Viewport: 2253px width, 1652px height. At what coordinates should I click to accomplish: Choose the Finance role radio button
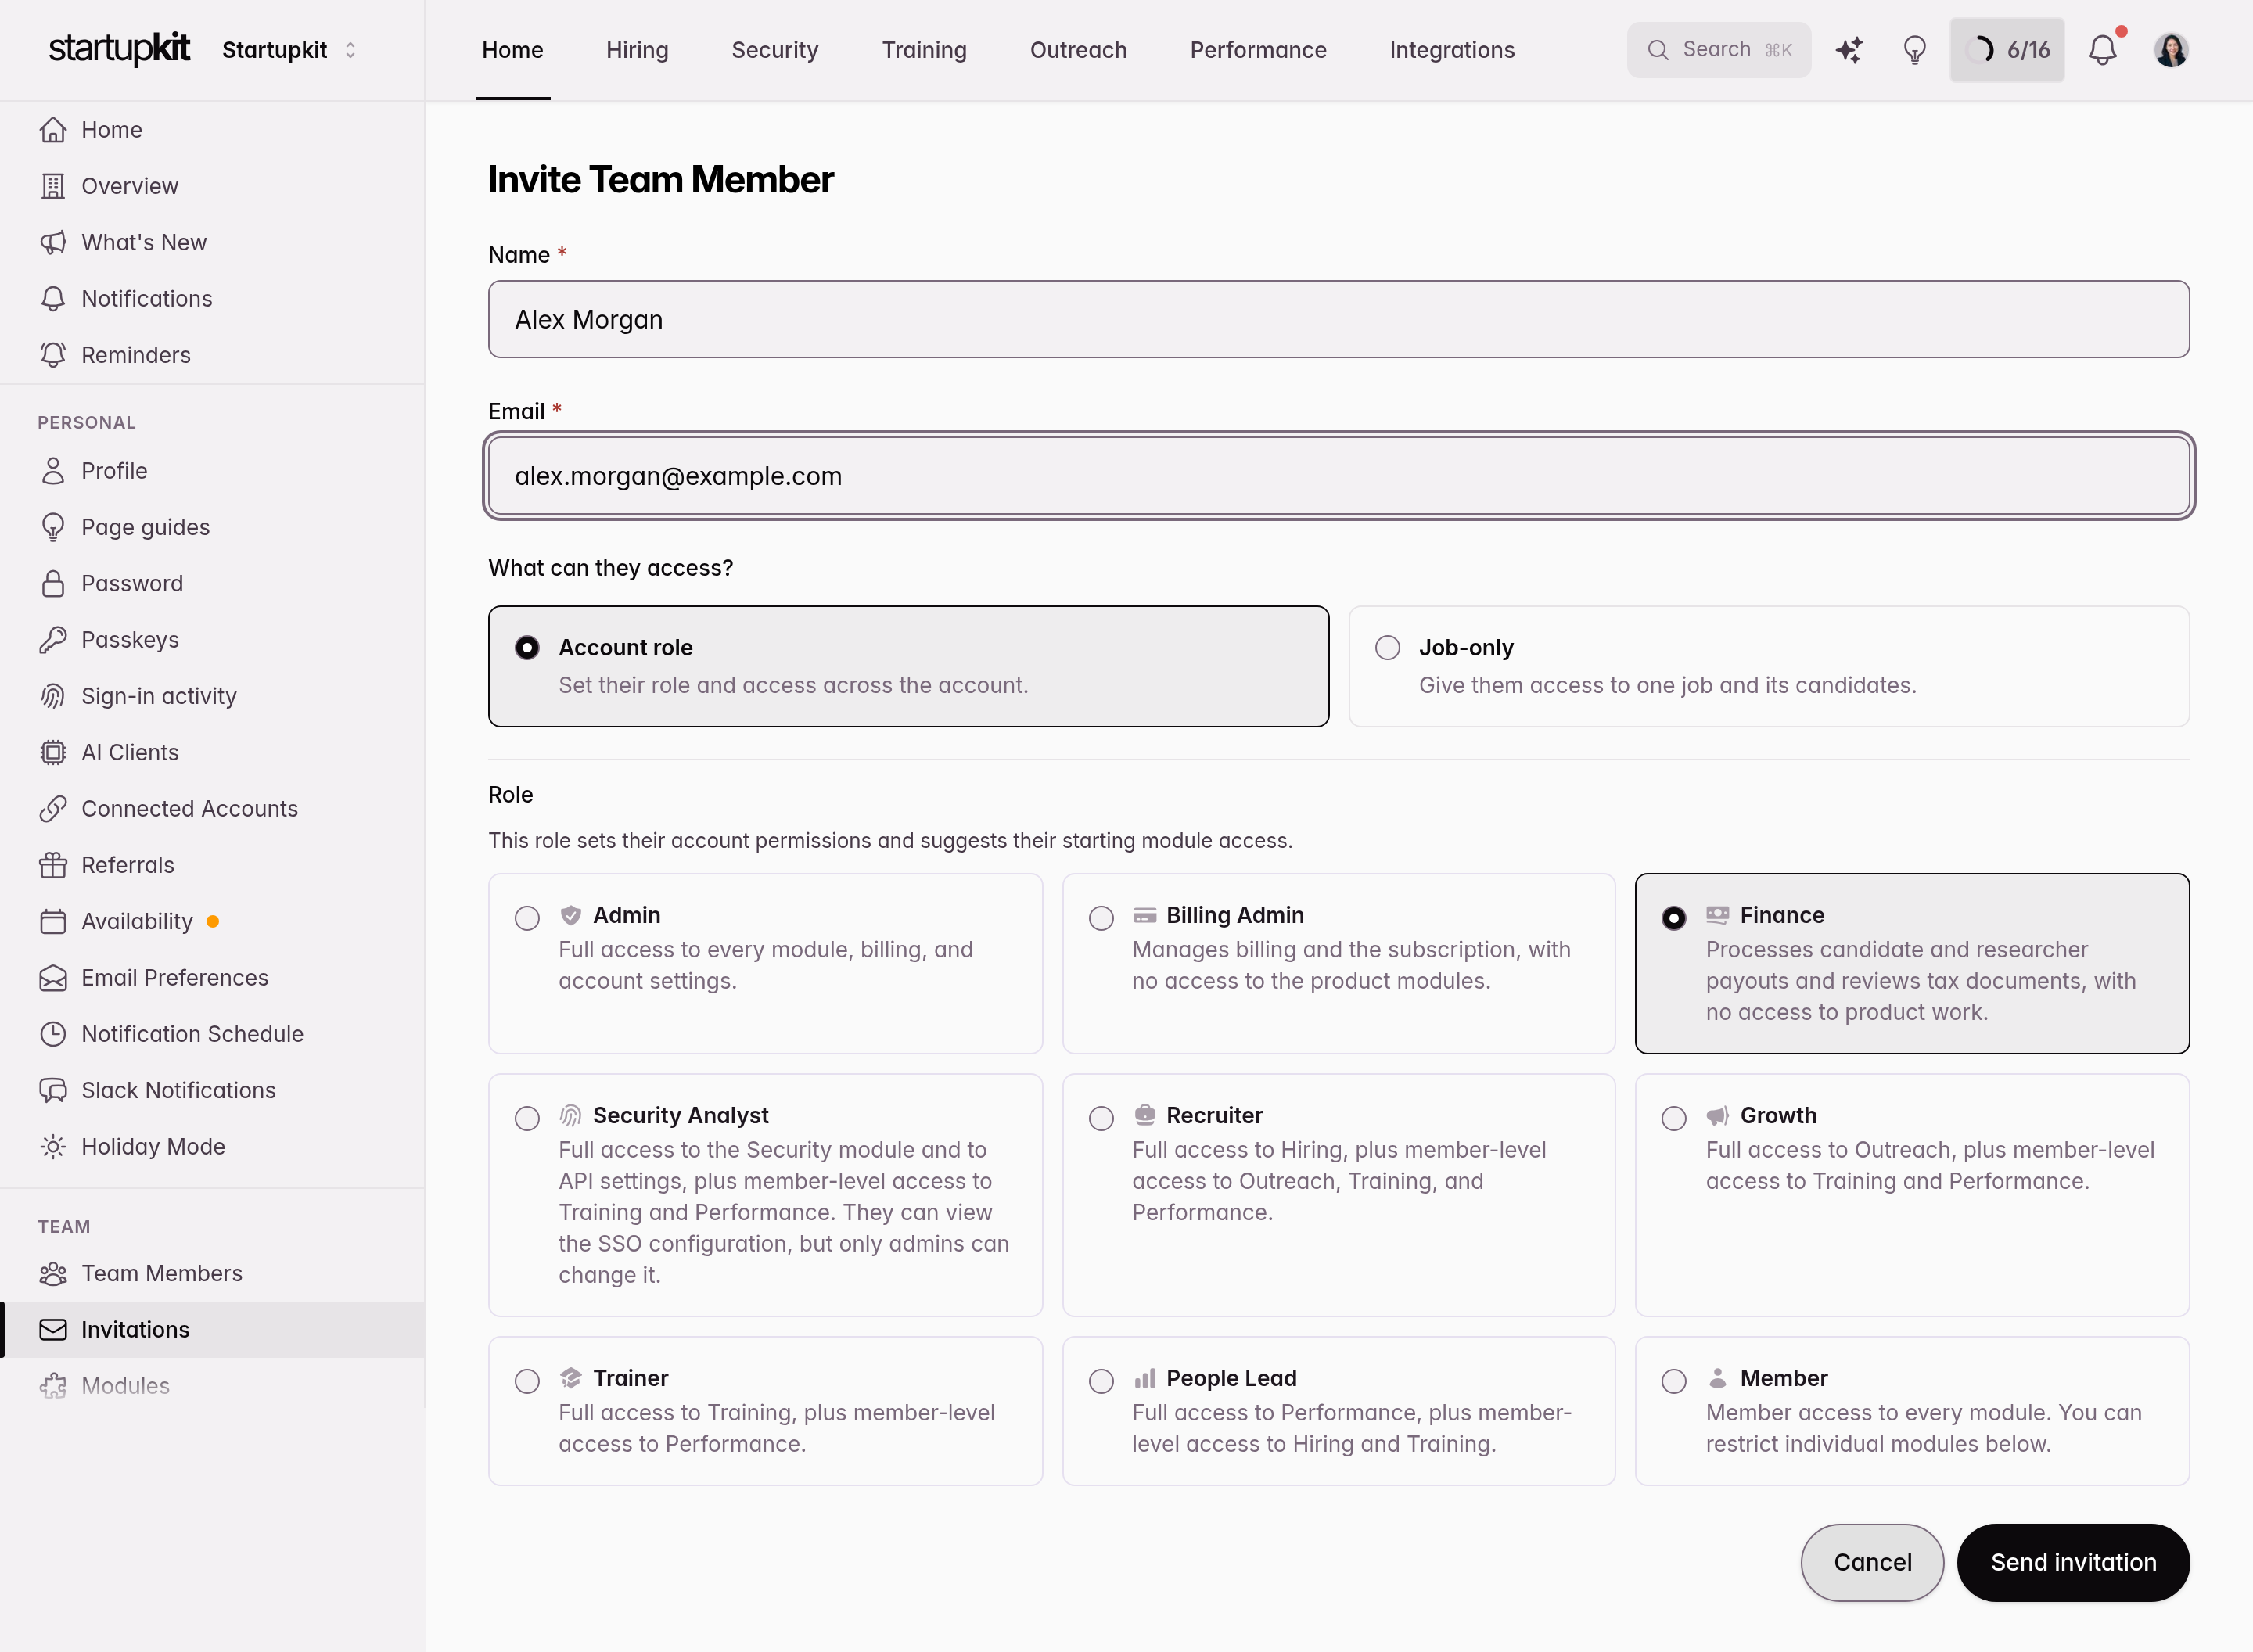coord(1673,918)
